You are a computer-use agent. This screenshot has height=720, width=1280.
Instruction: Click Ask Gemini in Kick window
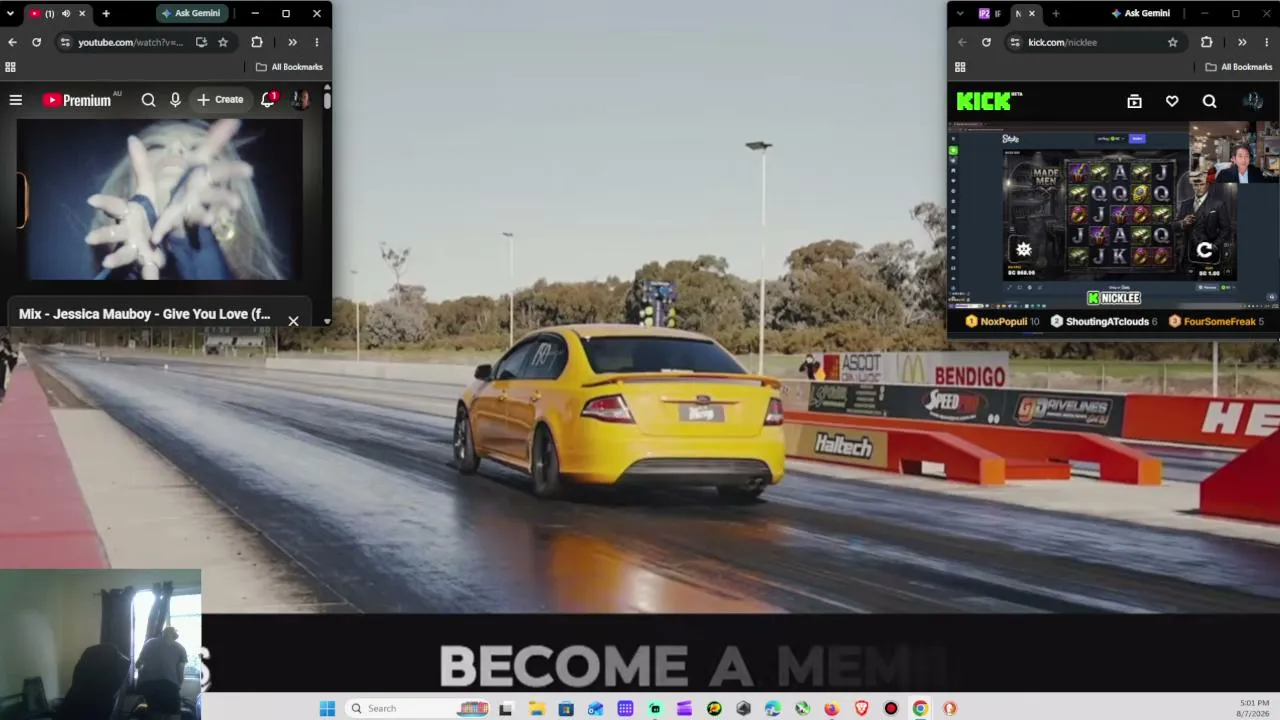(1141, 13)
